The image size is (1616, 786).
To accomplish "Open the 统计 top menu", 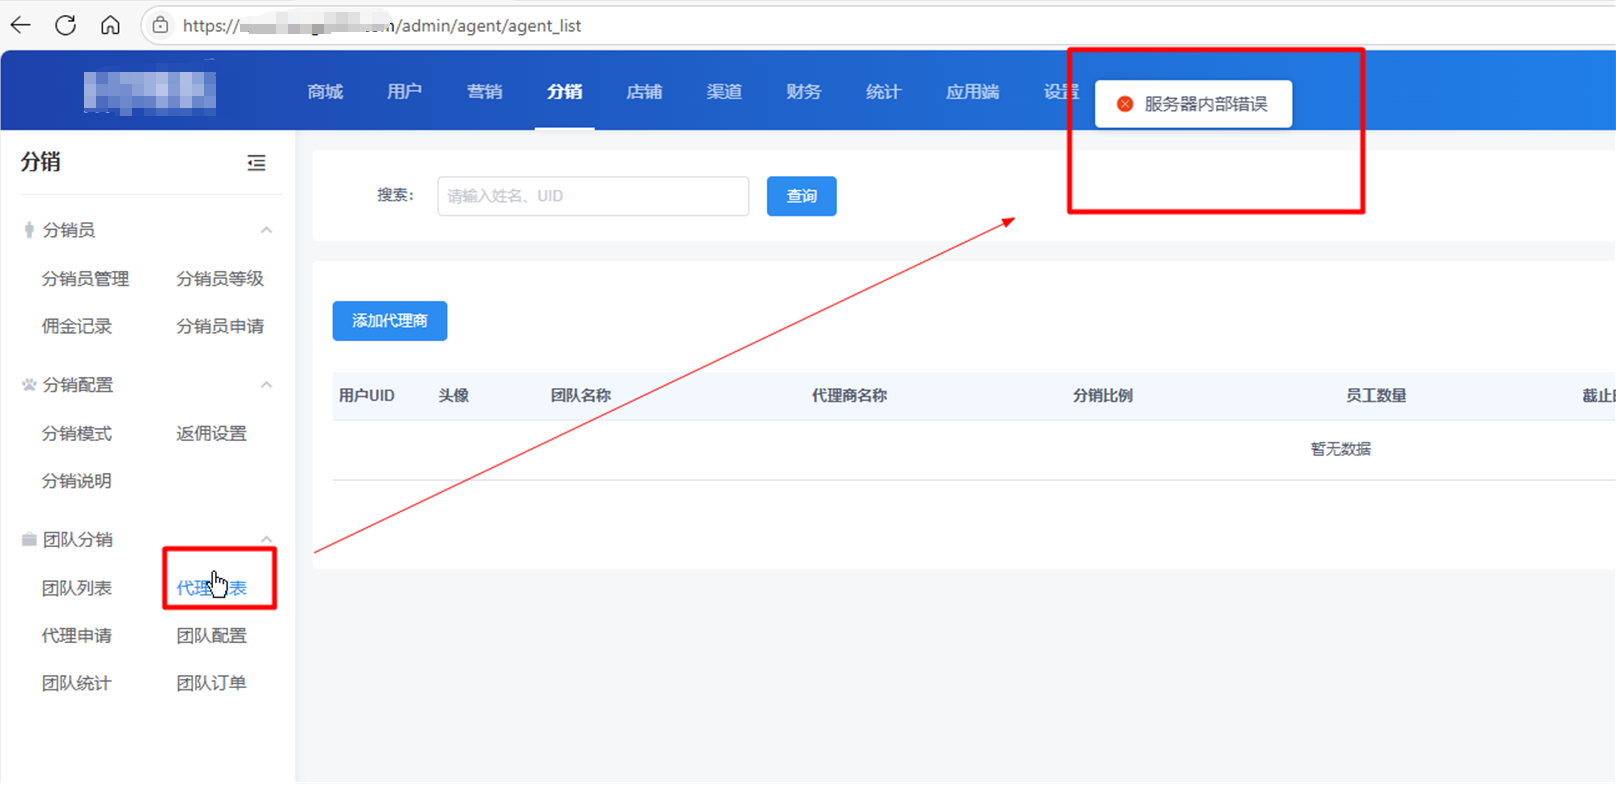I will pyautogui.click(x=883, y=92).
